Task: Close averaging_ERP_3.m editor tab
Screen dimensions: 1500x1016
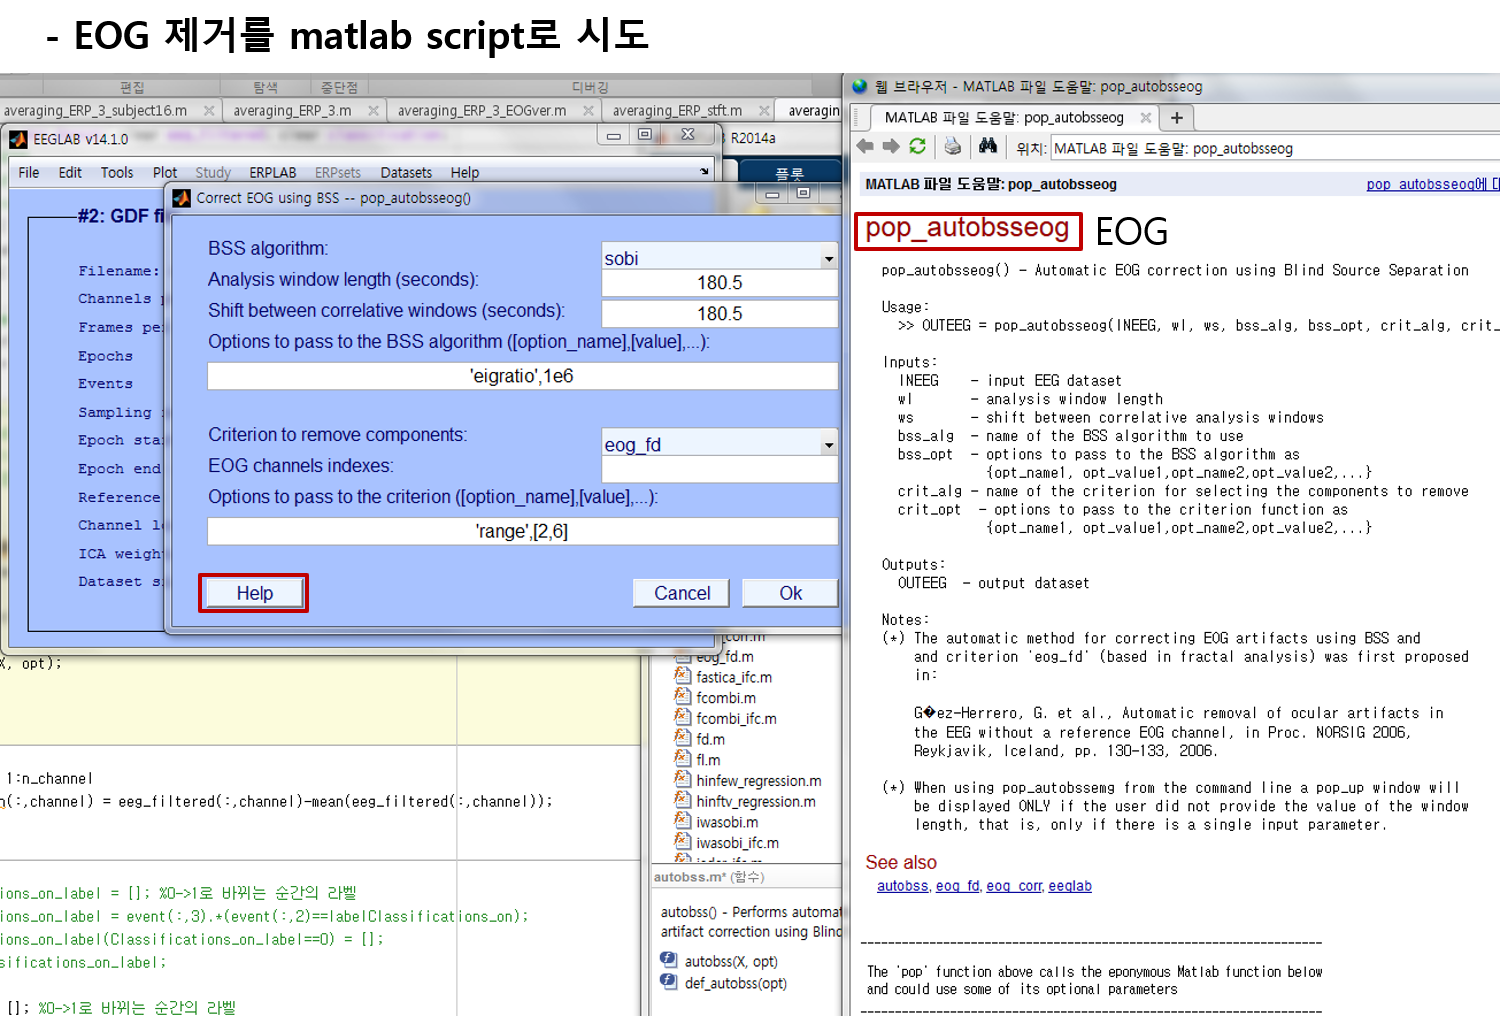Action: (x=373, y=111)
